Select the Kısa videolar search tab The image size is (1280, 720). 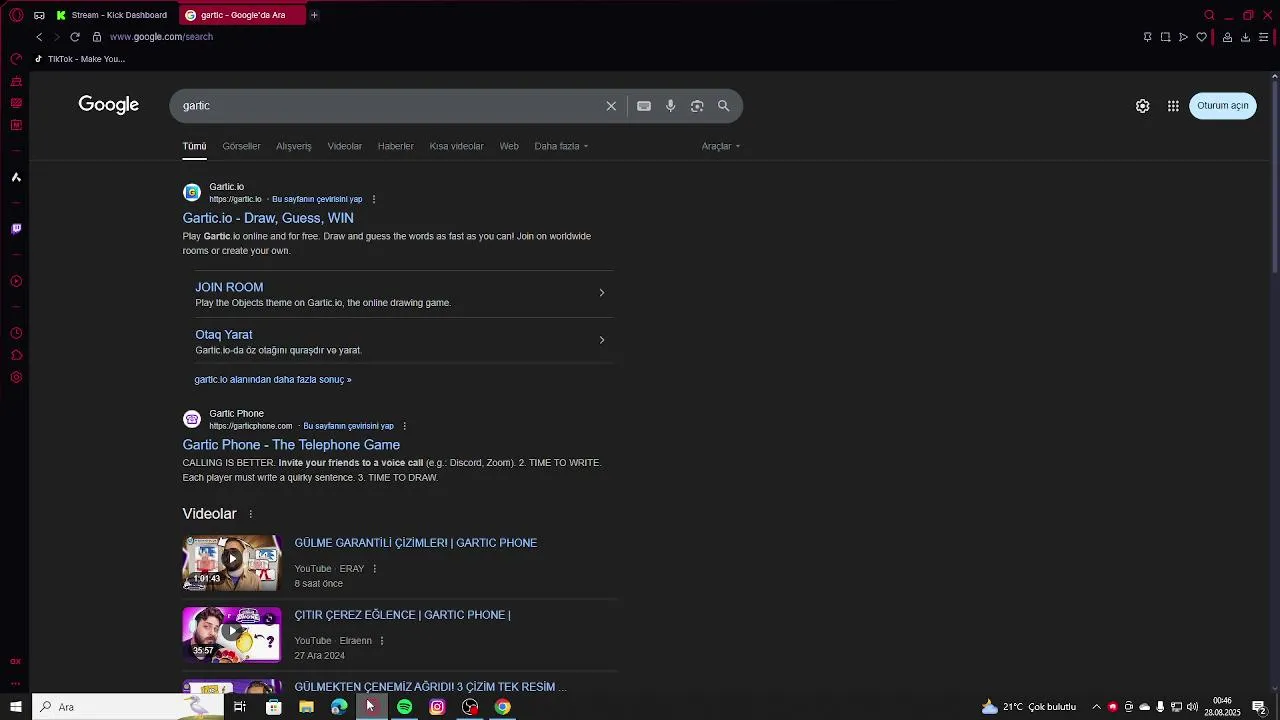[x=457, y=146]
